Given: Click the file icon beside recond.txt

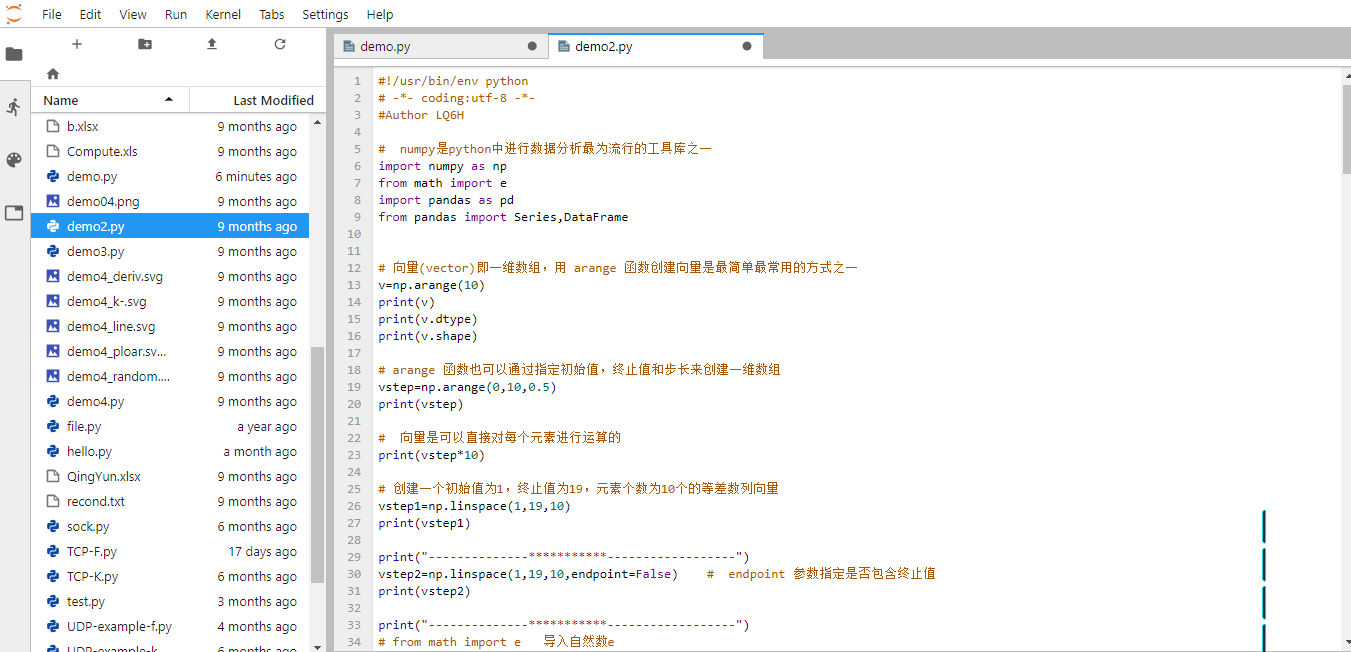Looking at the screenshot, I should tap(53, 501).
